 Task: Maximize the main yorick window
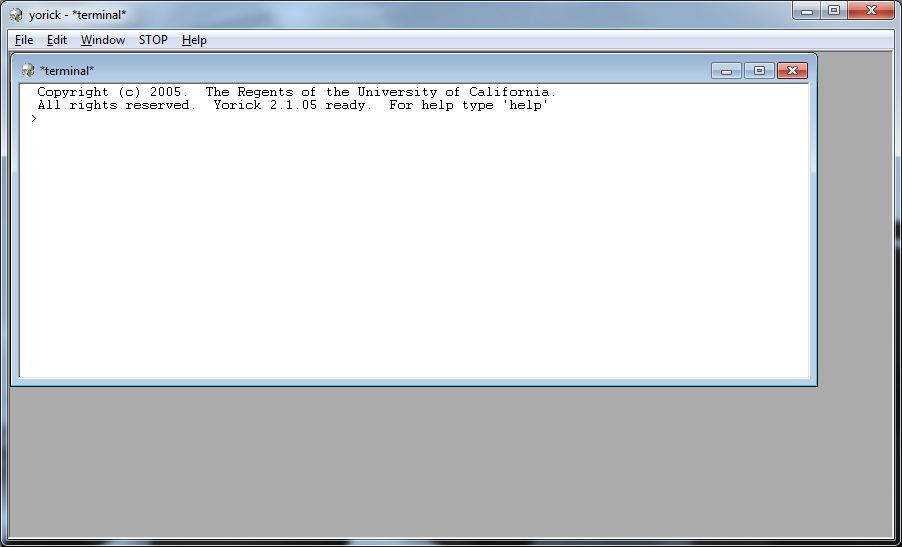(833, 11)
